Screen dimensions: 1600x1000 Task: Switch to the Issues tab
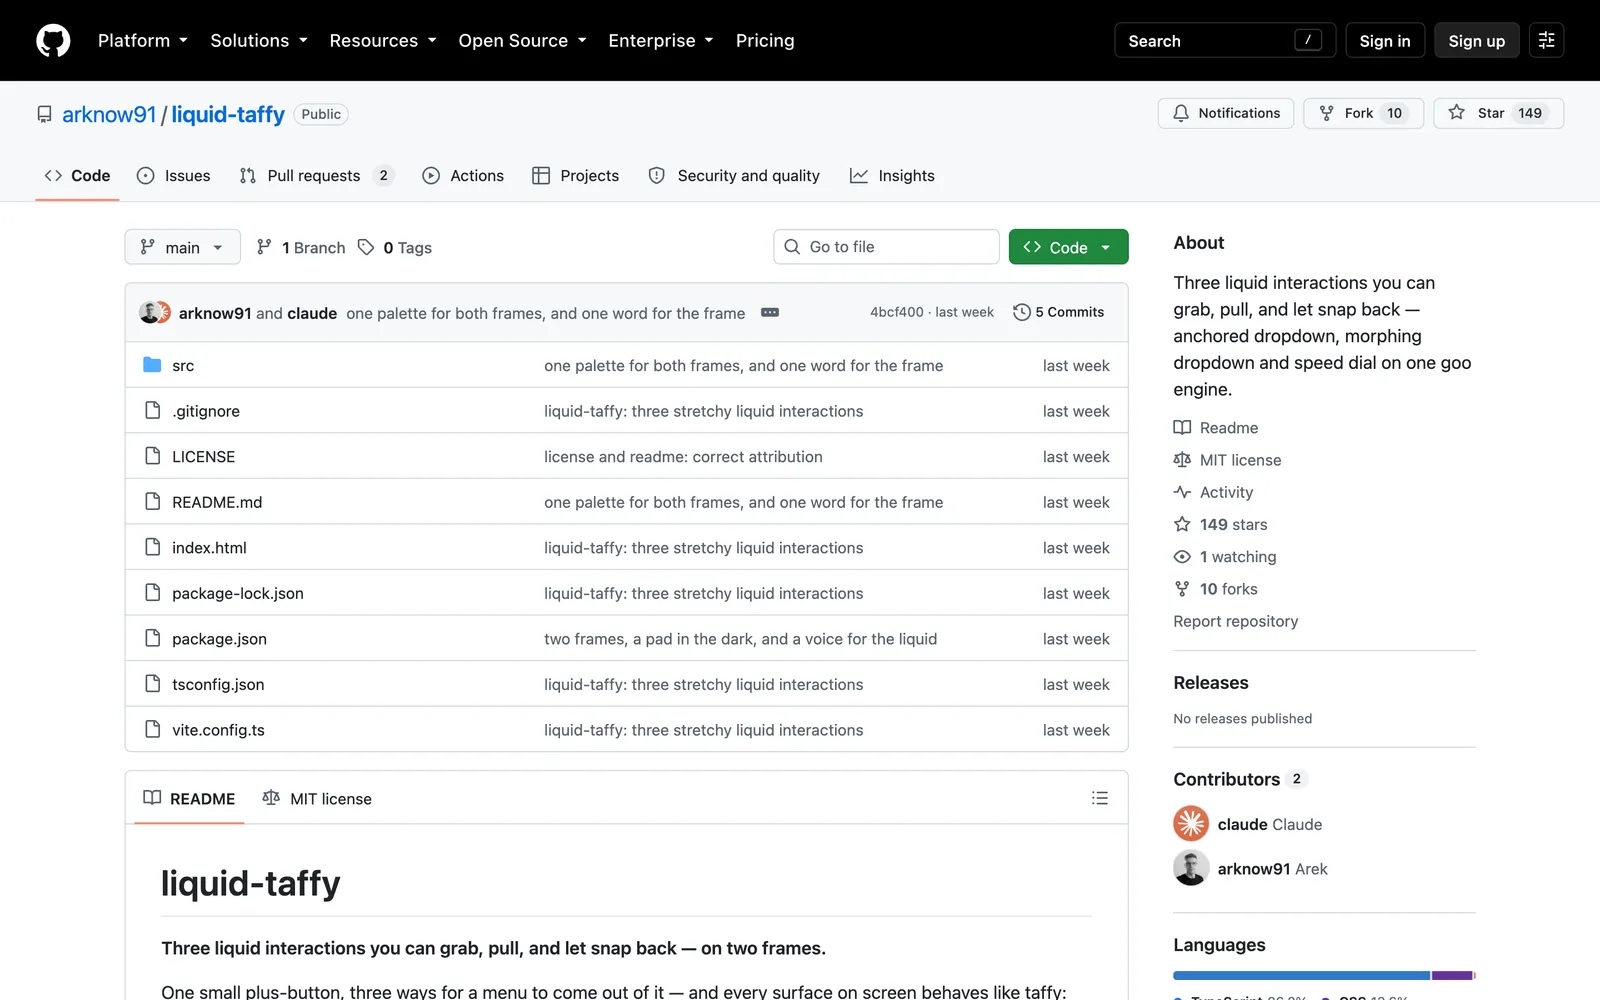174,176
